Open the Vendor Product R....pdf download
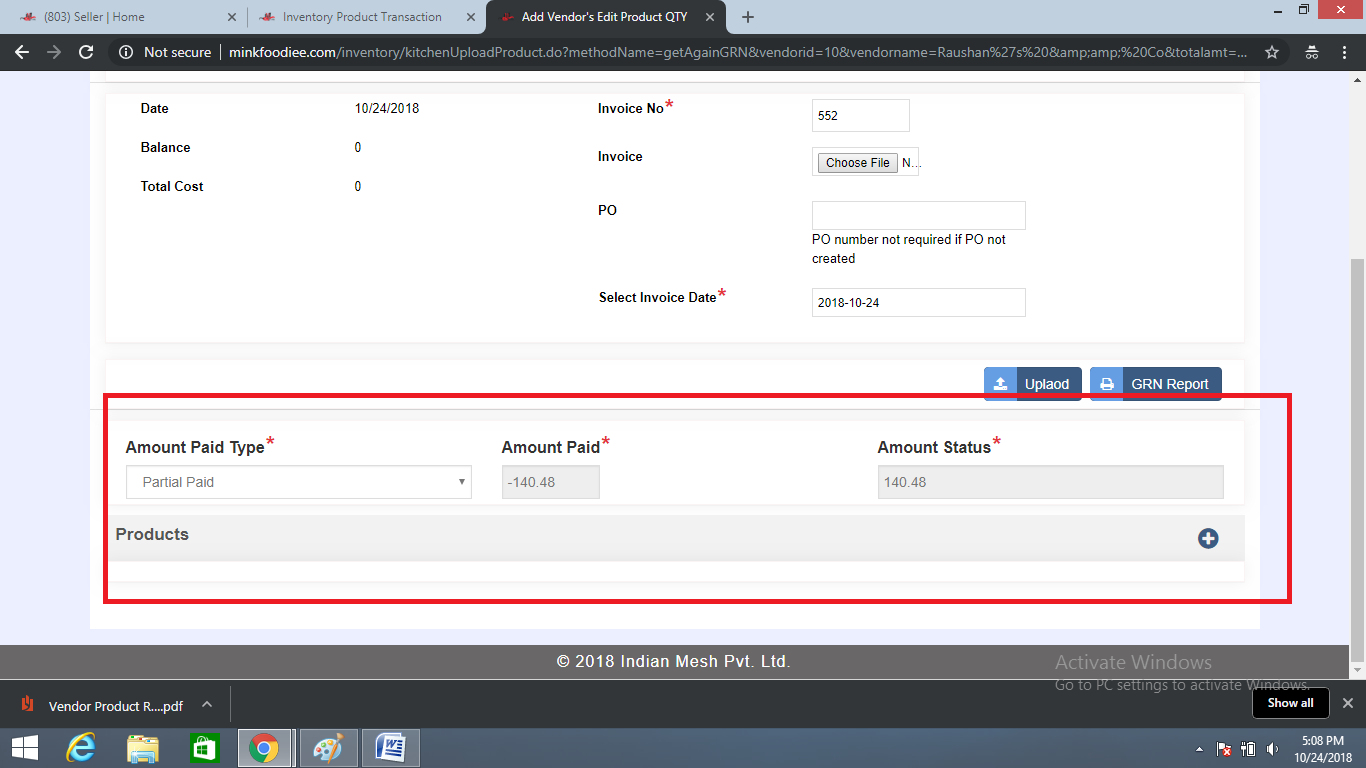1366x768 pixels. (x=103, y=705)
